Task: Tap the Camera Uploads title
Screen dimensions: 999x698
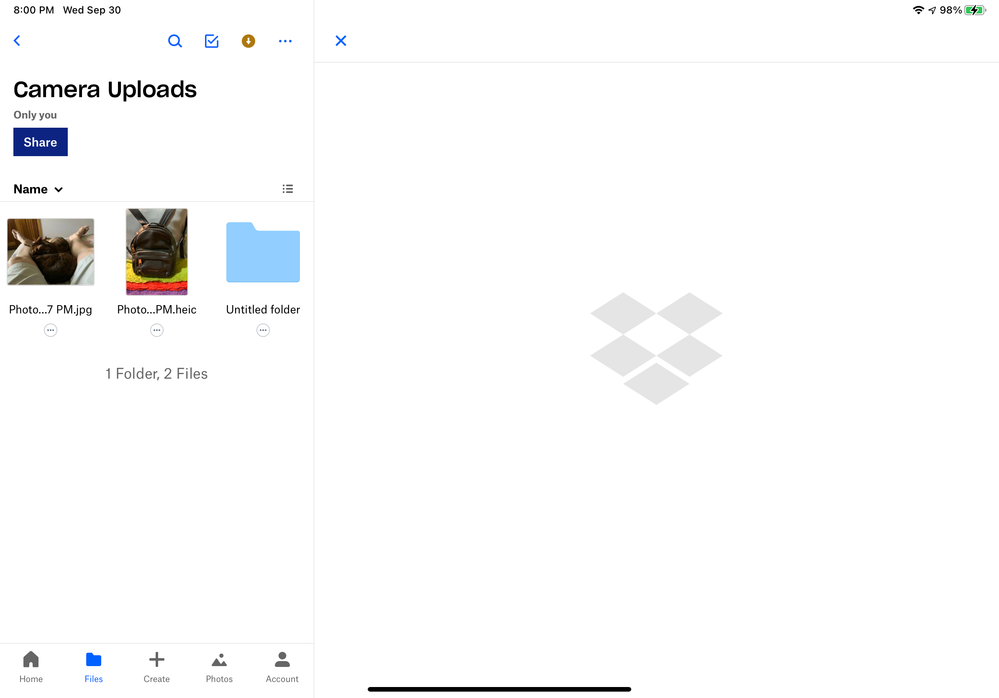Action: click(105, 89)
